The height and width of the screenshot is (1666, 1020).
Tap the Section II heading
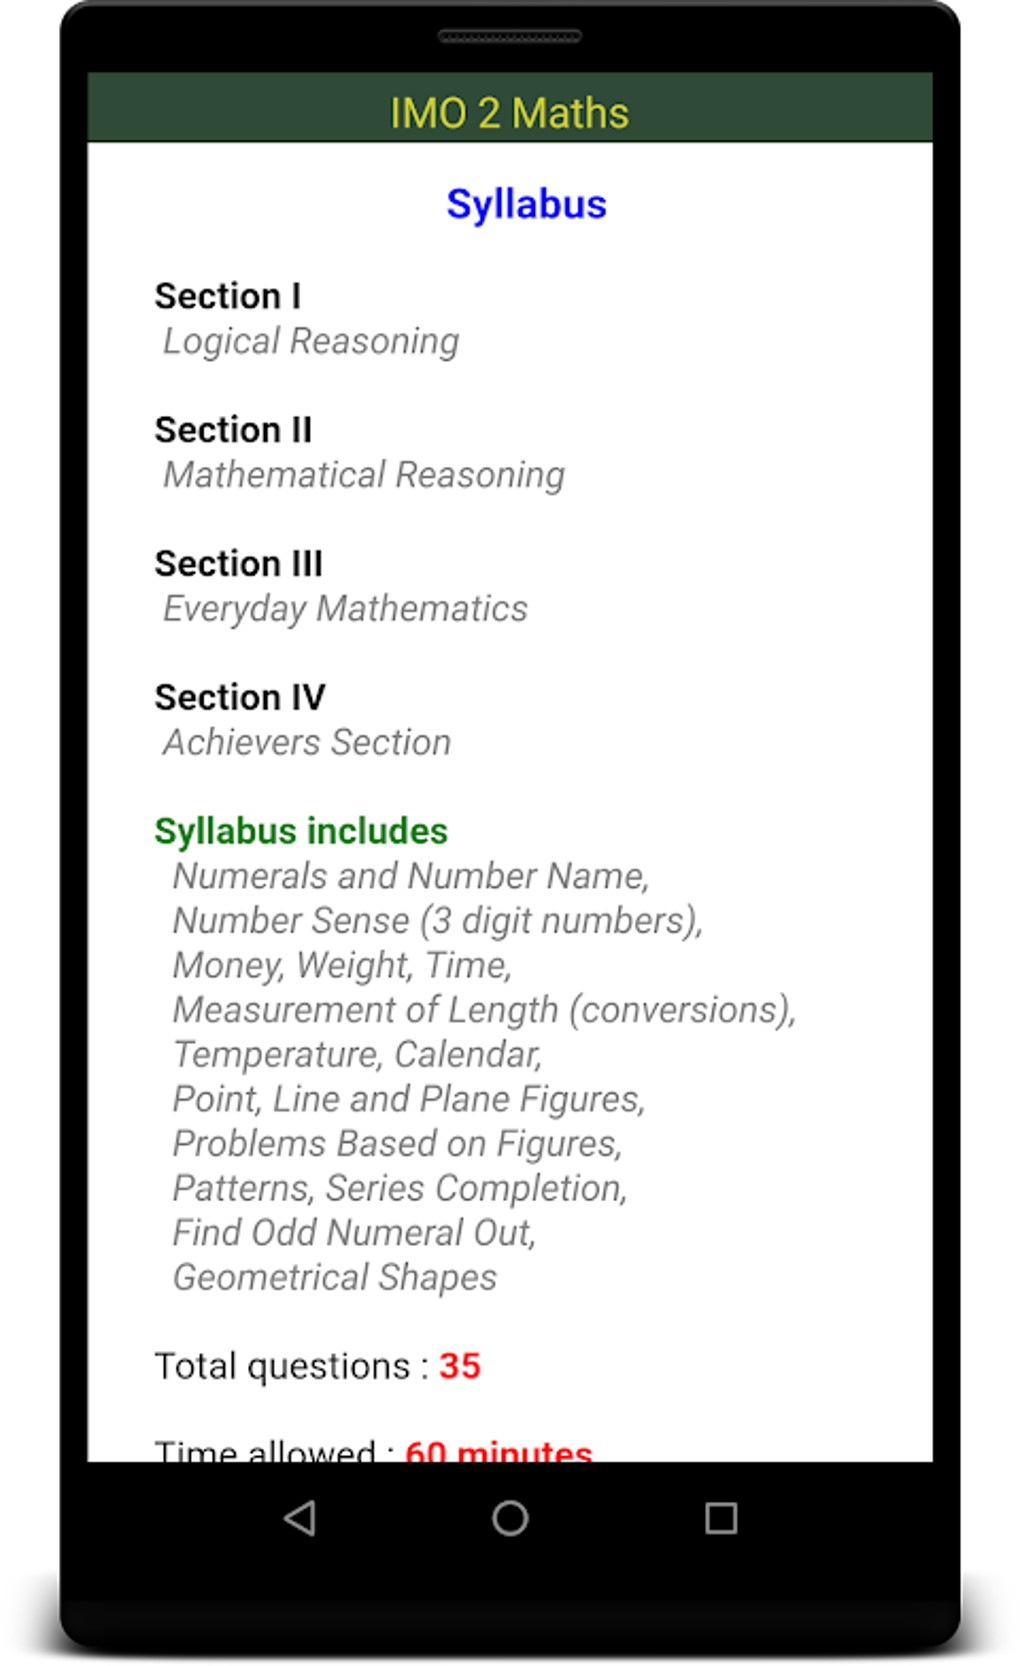pyautogui.click(x=233, y=430)
